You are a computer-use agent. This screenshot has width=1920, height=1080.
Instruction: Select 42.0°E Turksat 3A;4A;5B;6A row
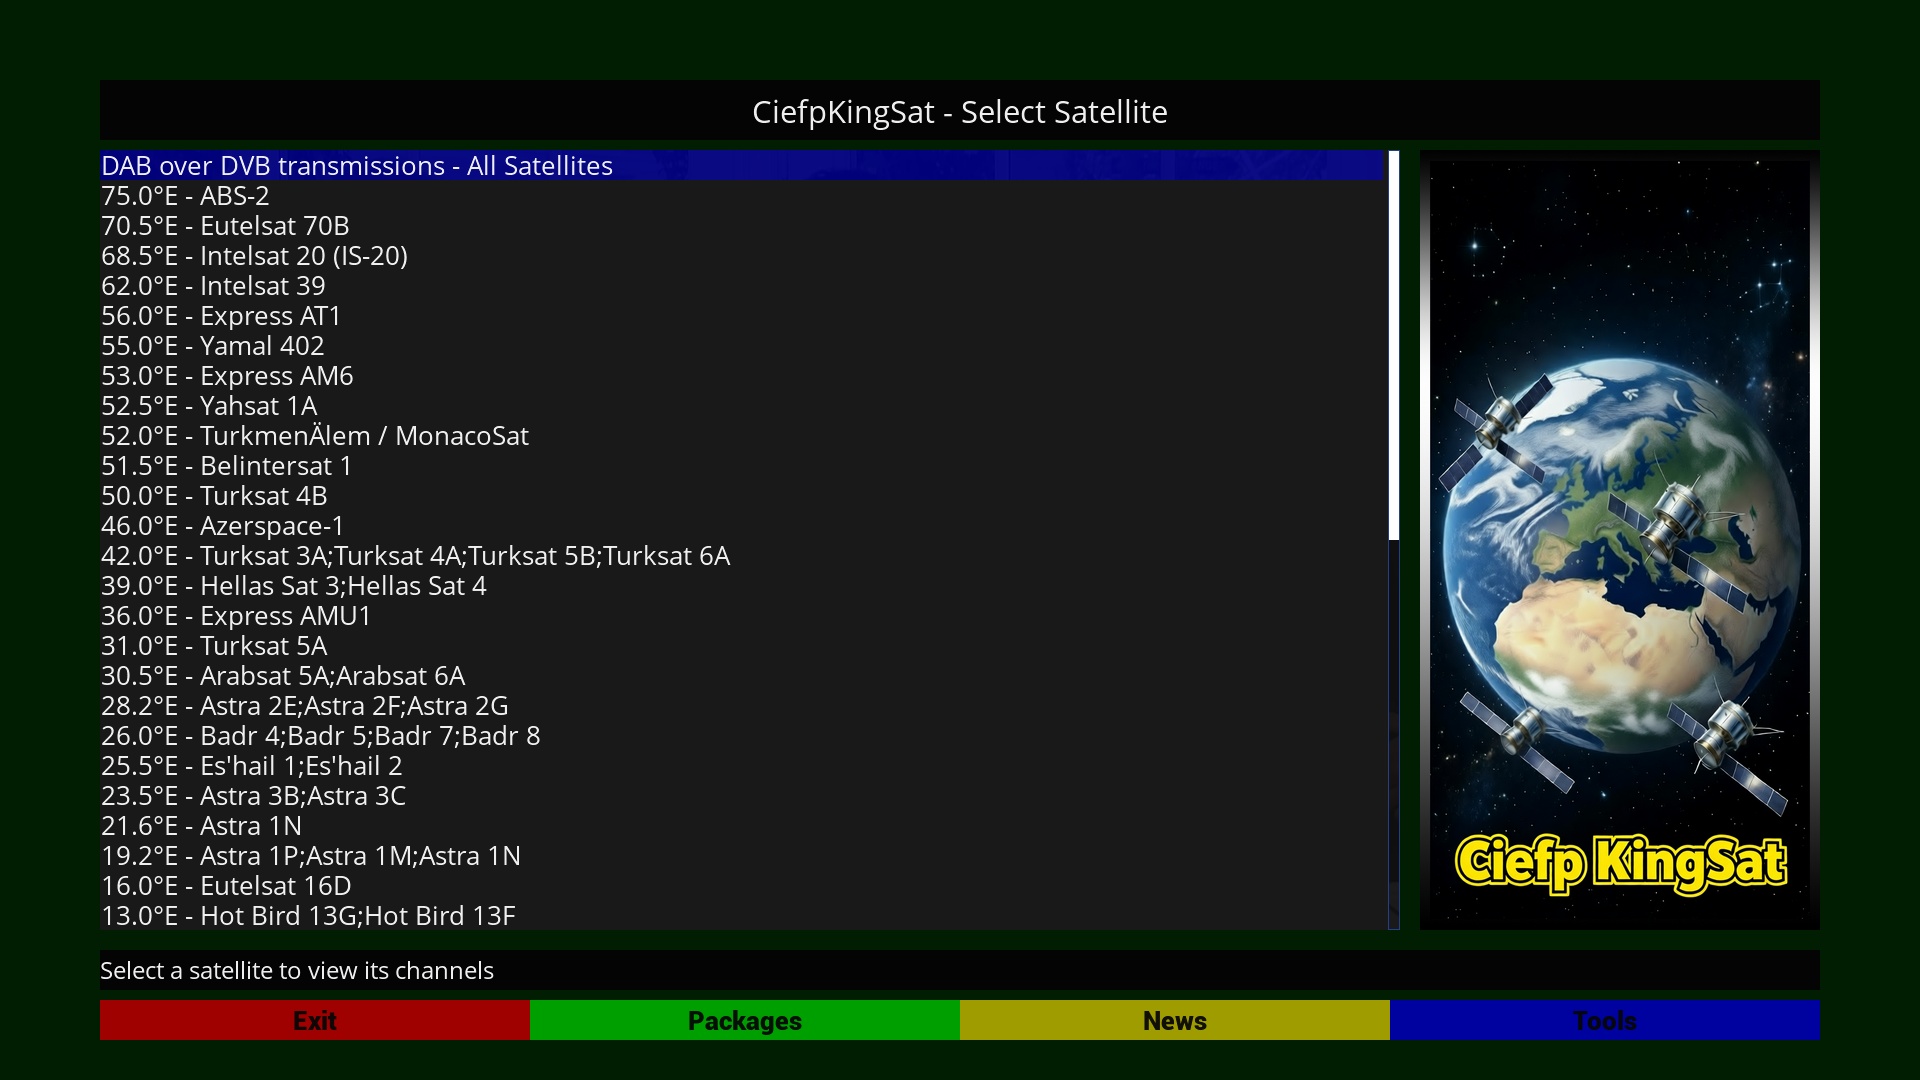point(741,555)
